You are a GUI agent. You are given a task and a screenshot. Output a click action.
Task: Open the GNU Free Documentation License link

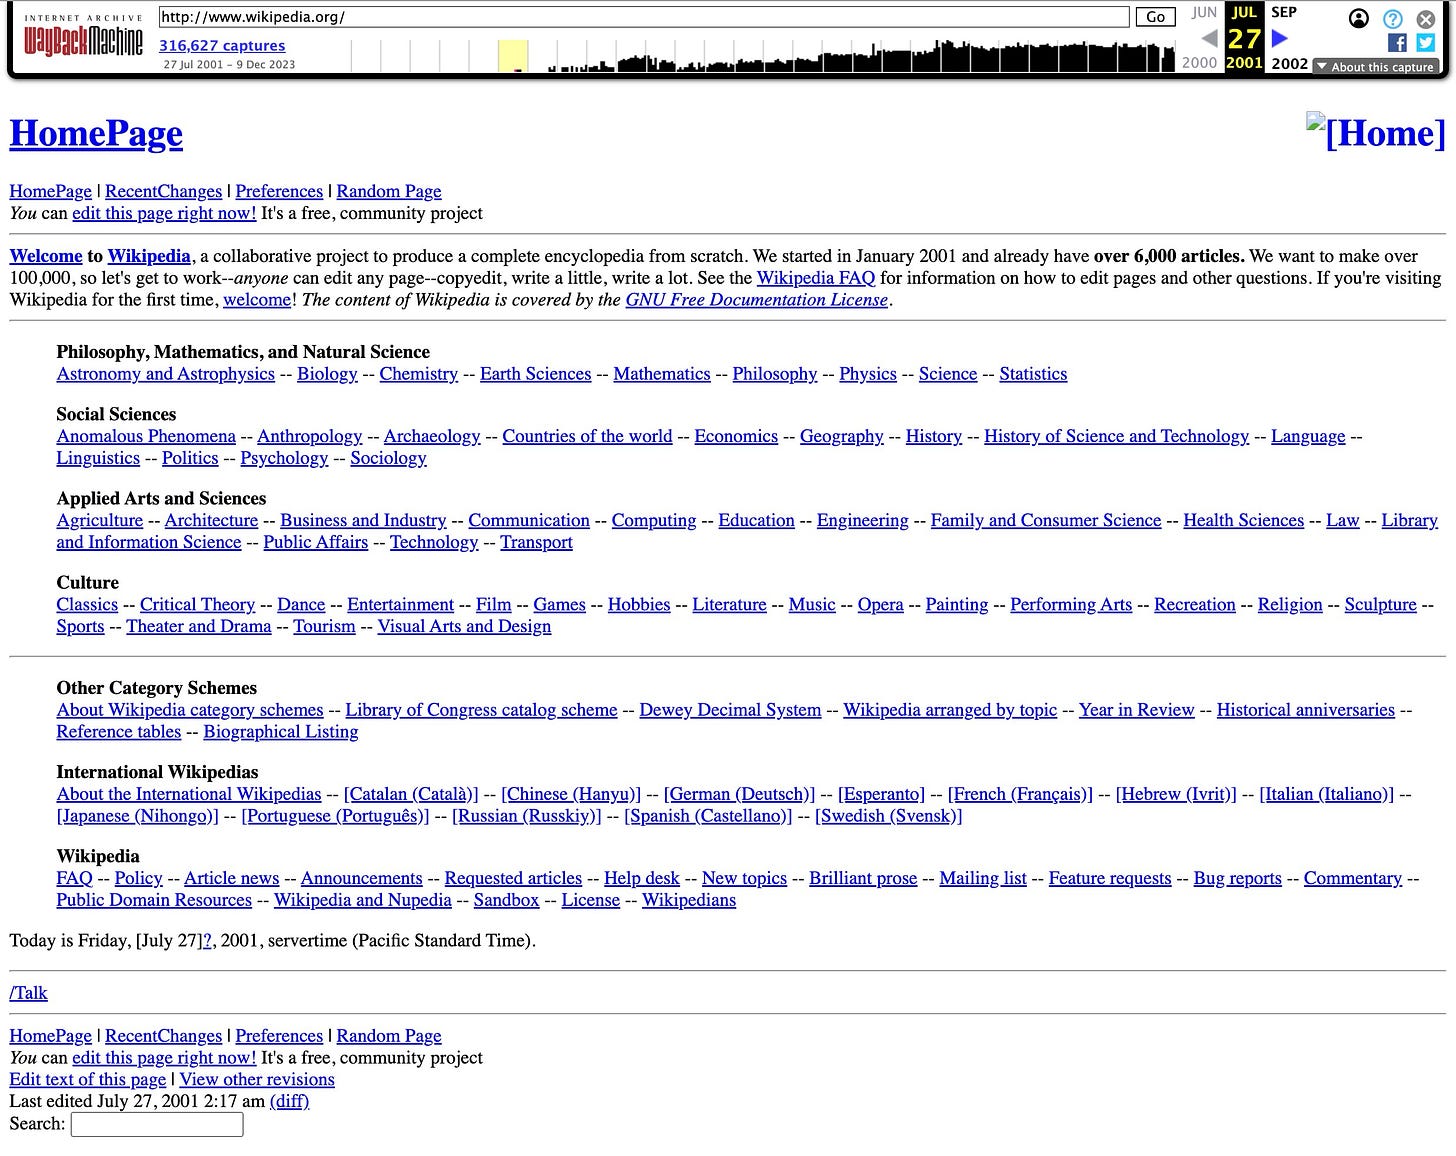tap(757, 300)
